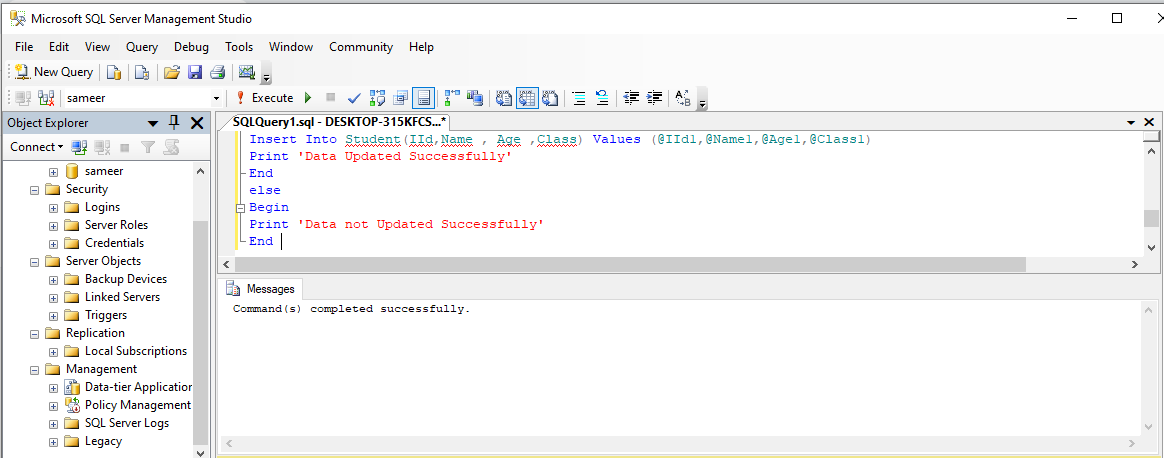Screen dimensions: 1164x458
Task: Toggle IntelliSense Enabled button
Action: [423, 98]
